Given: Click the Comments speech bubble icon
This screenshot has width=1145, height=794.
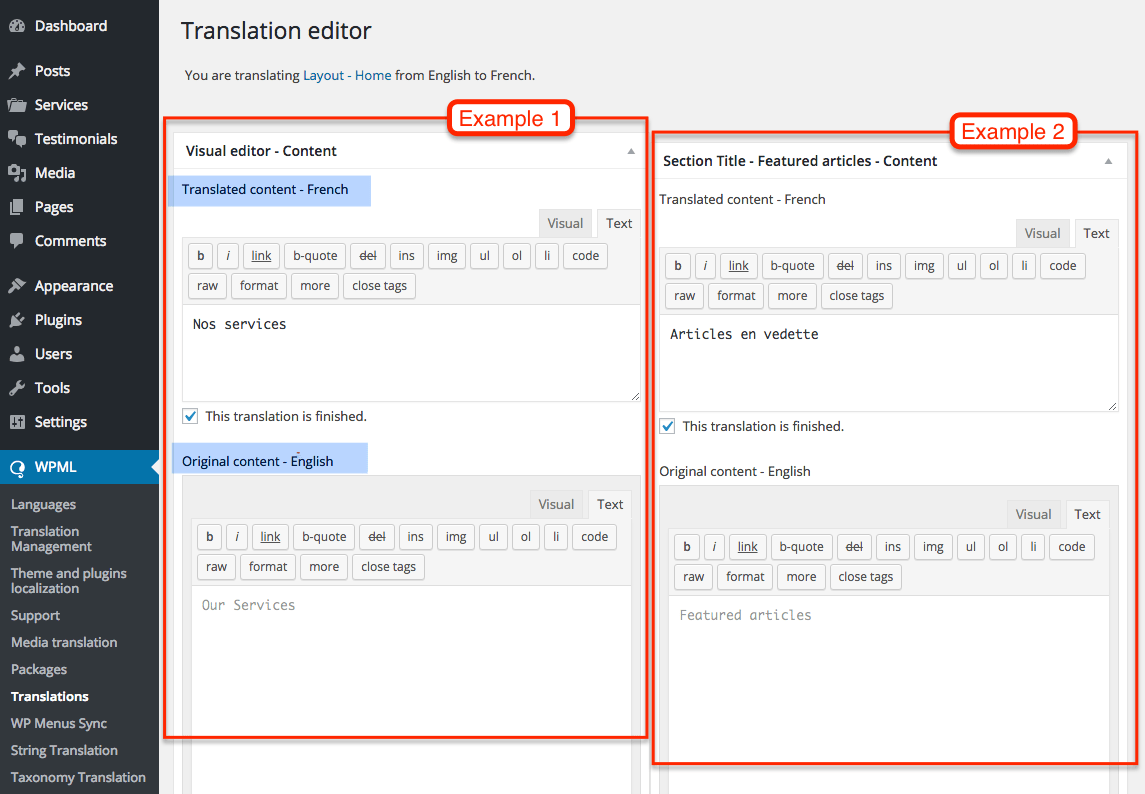Looking at the screenshot, I should click(x=16, y=241).
